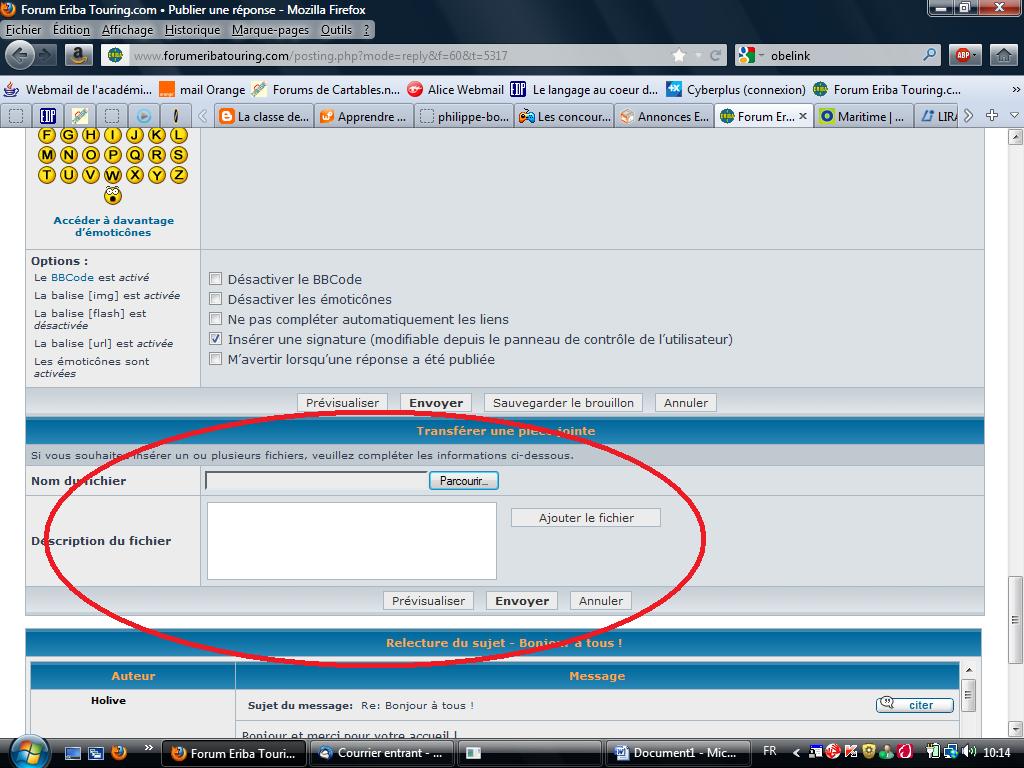Reload the page with refresh icon
This screenshot has width=1024, height=768.
point(715,56)
